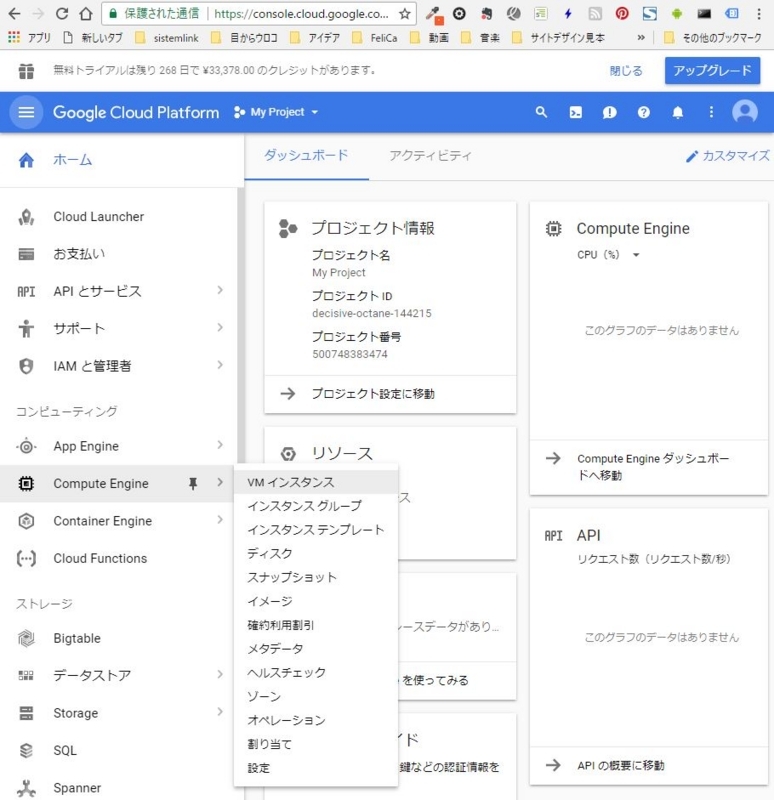Click the billing card icon
This screenshot has height=800, width=774.
click(x=26, y=254)
